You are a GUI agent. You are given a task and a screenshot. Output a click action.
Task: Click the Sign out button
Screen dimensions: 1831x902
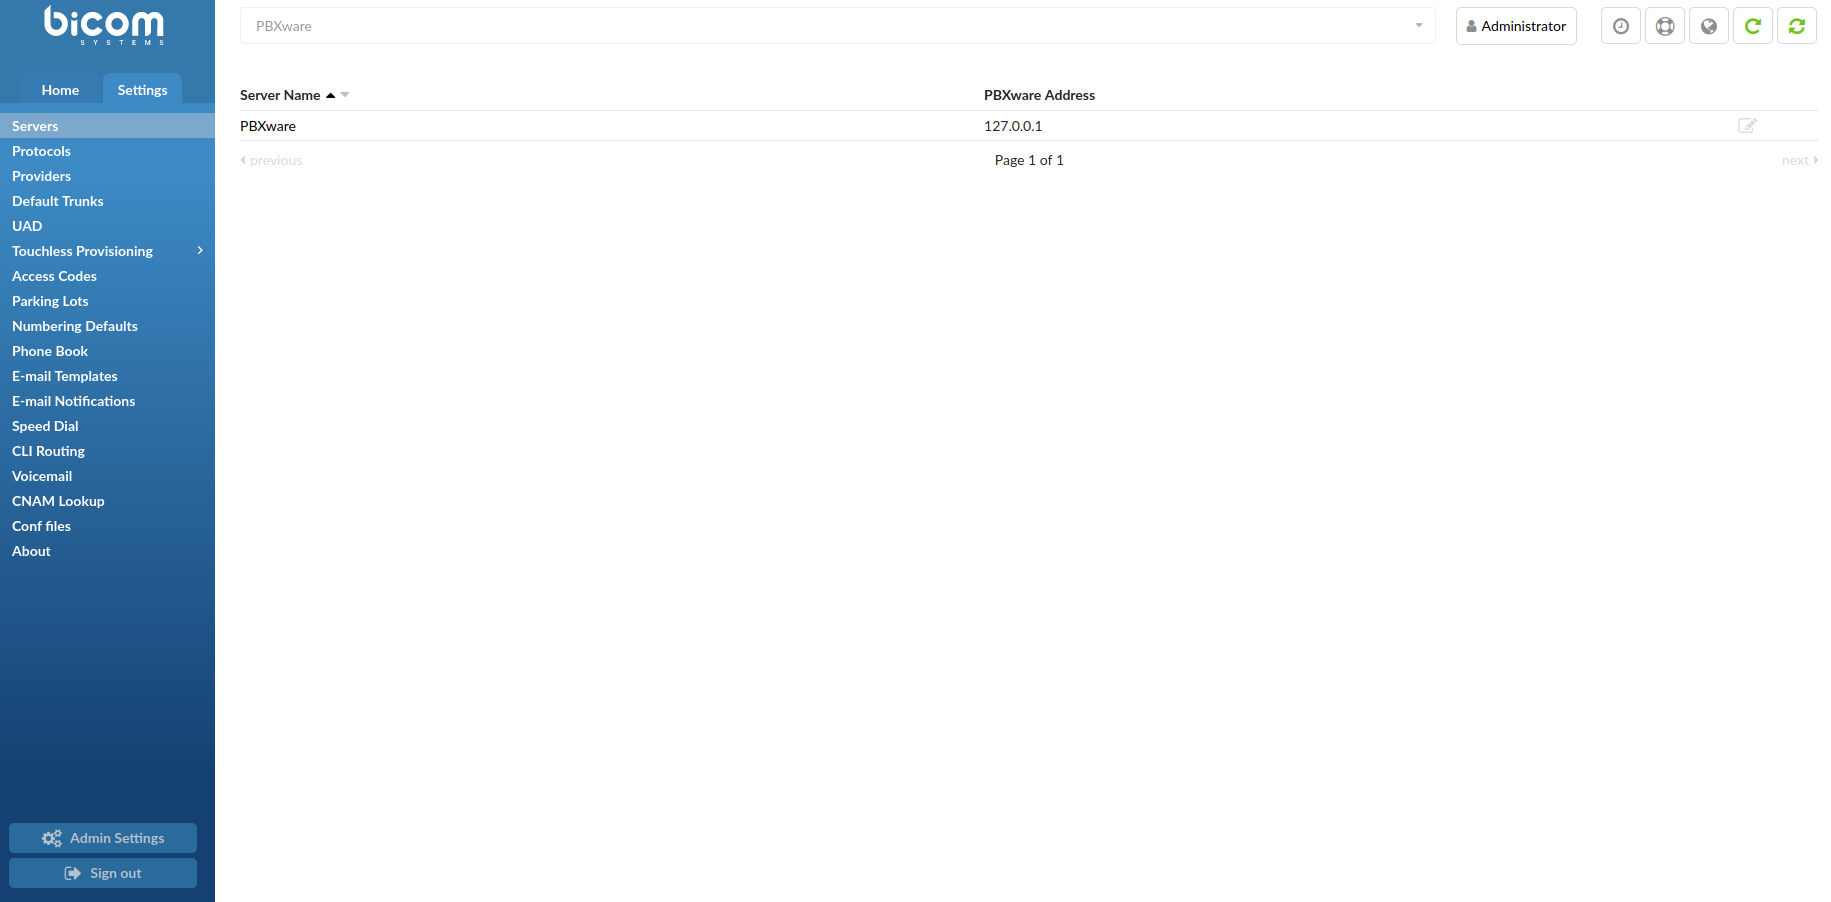coord(103,873)
